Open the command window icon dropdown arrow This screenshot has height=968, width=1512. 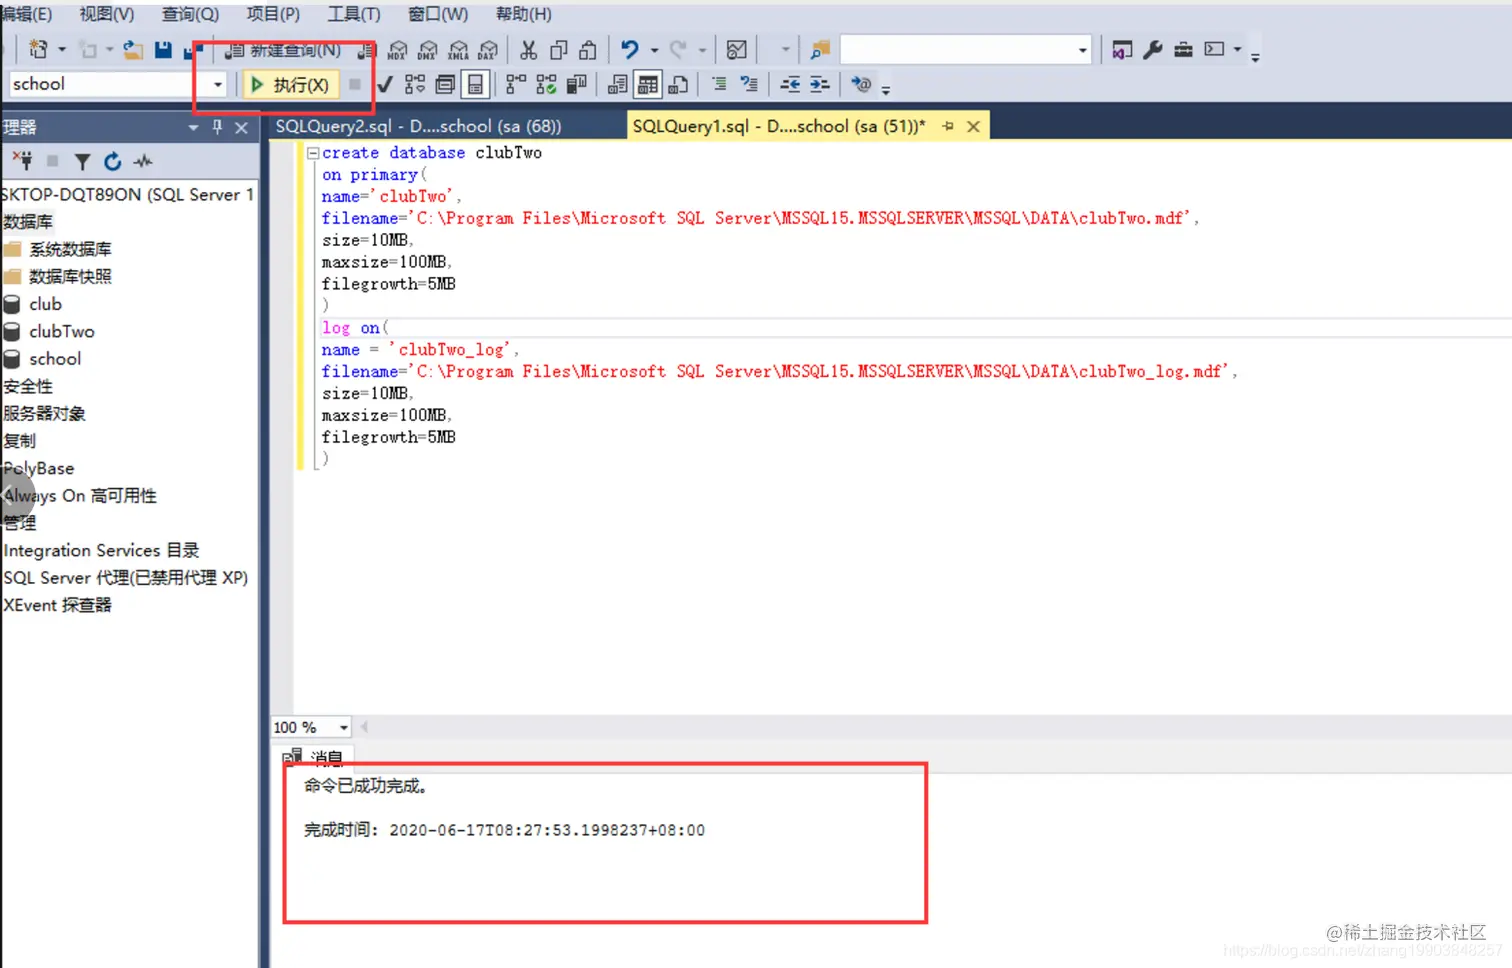pyautogui.click(x=1237, y=49)
